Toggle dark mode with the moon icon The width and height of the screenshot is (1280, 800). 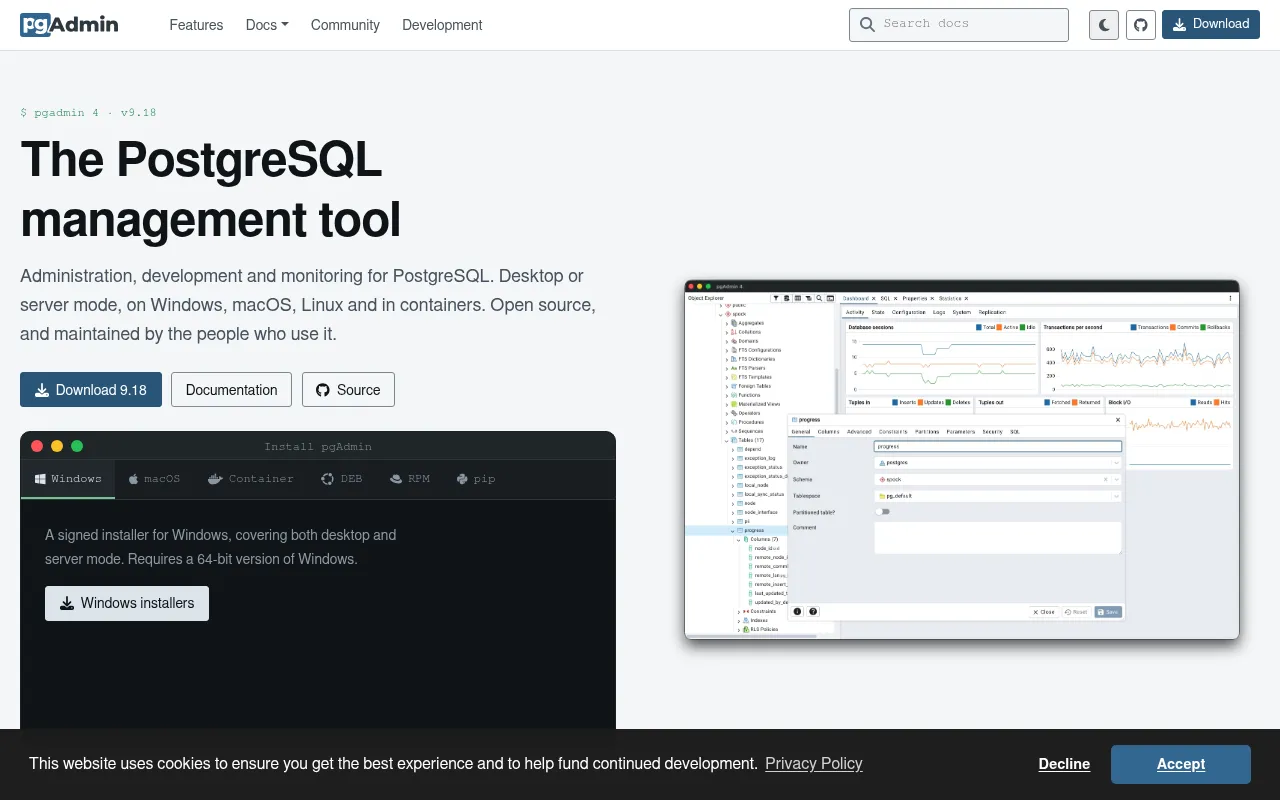[x=1104, y=25]
